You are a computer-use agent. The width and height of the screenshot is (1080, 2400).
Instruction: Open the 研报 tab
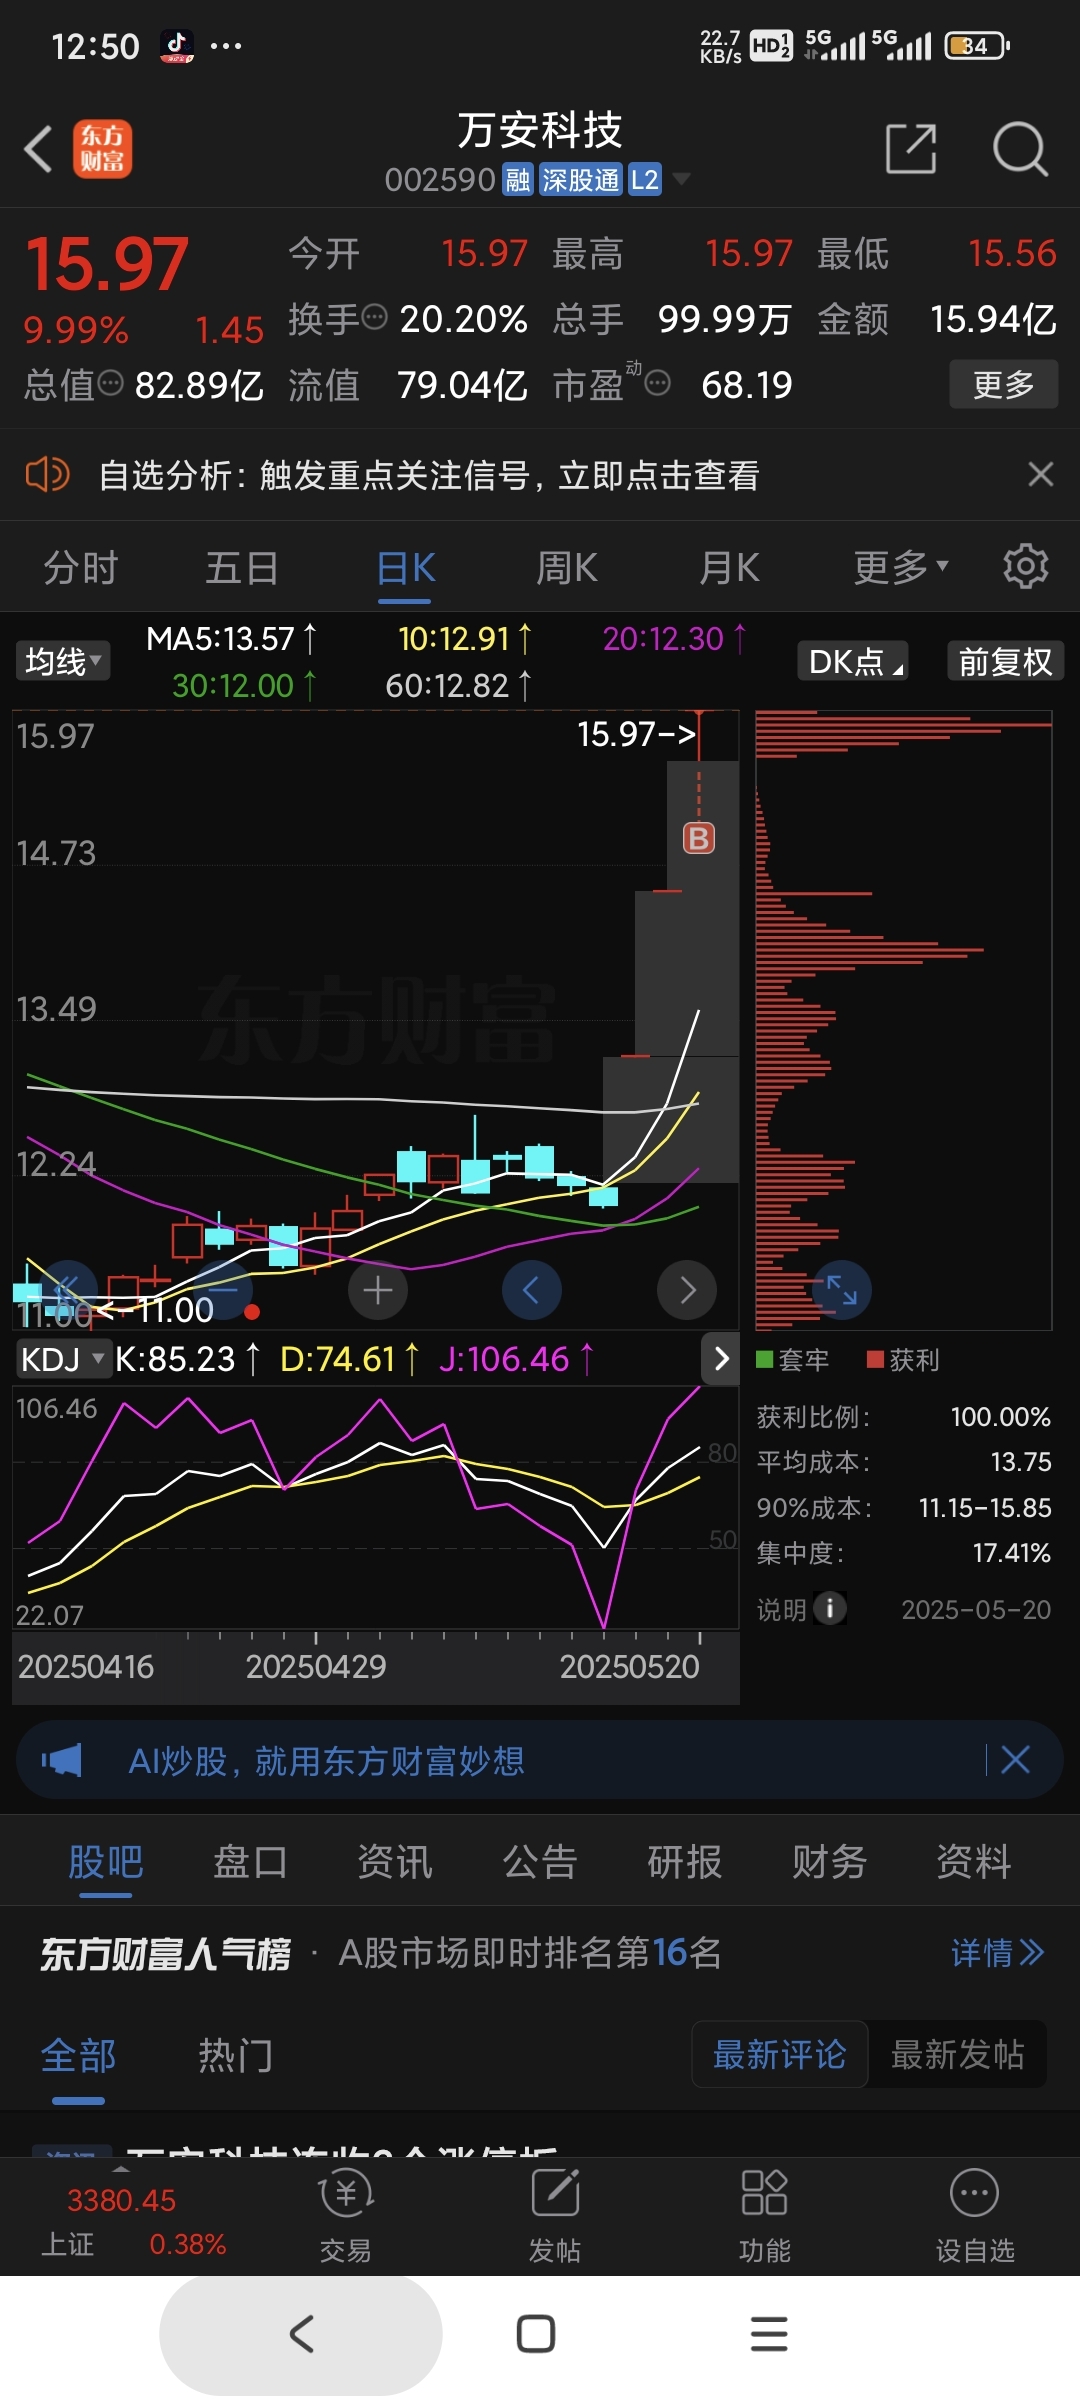(685, 1862)
